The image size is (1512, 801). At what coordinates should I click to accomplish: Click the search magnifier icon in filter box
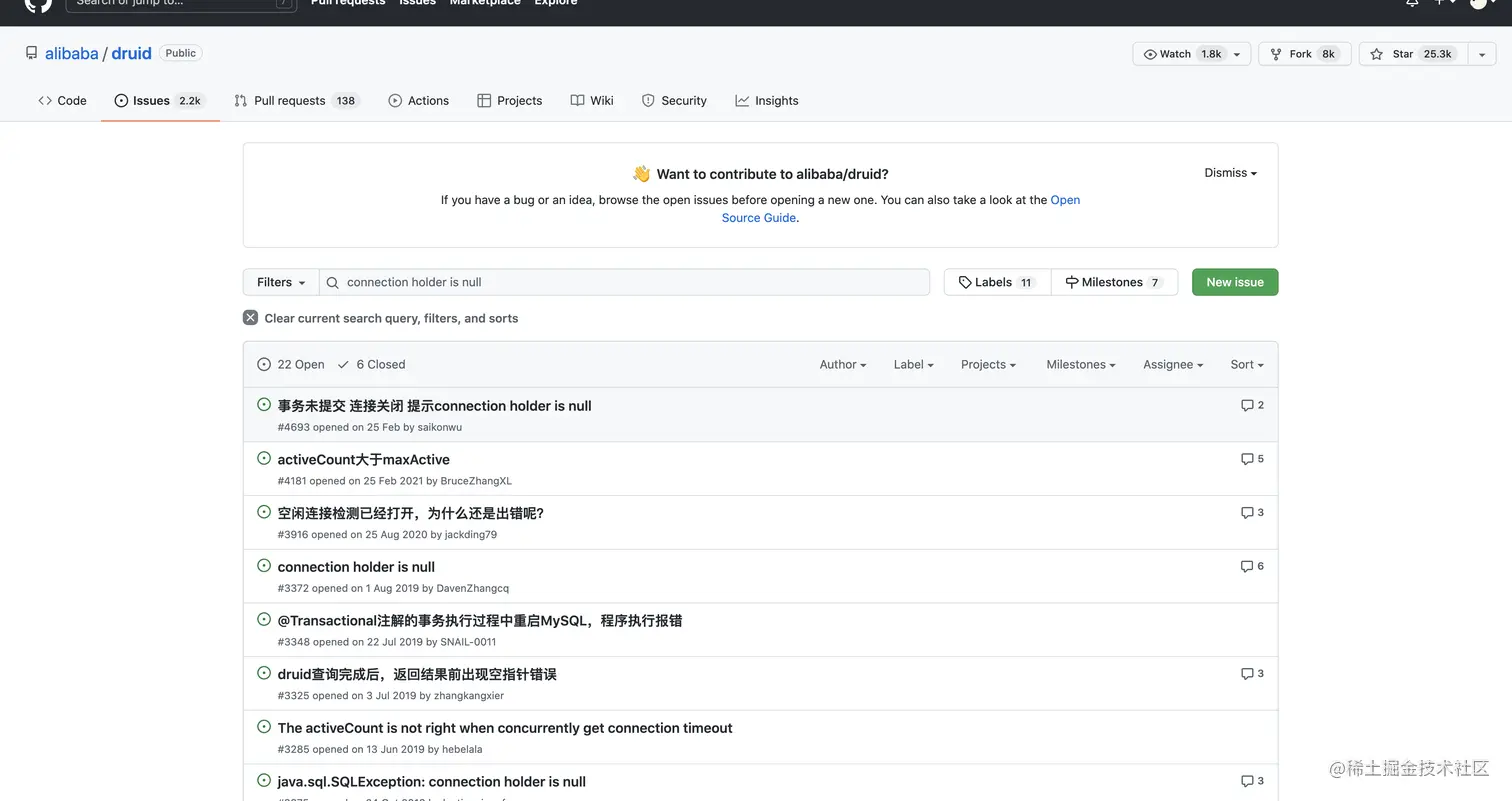point(333,282)
